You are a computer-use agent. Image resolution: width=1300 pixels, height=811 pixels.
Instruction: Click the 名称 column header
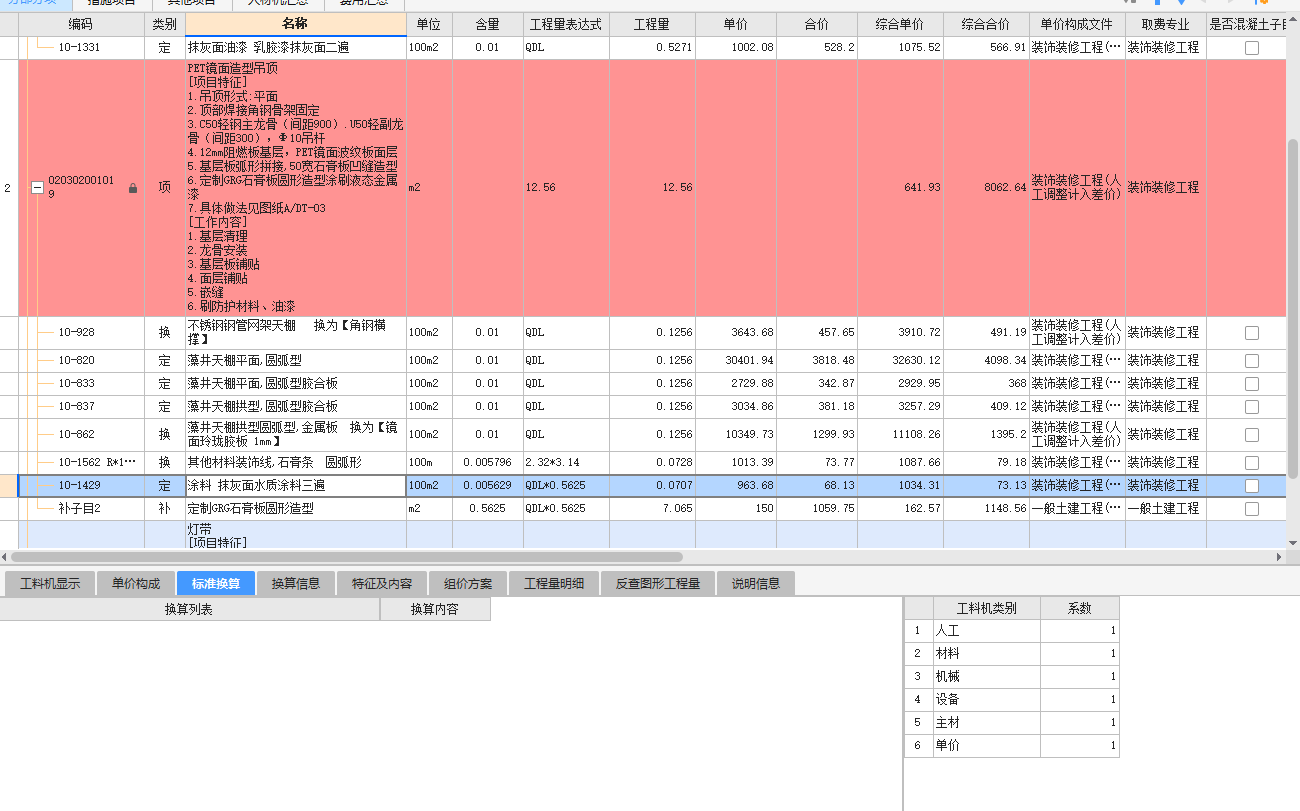(296, 24)
